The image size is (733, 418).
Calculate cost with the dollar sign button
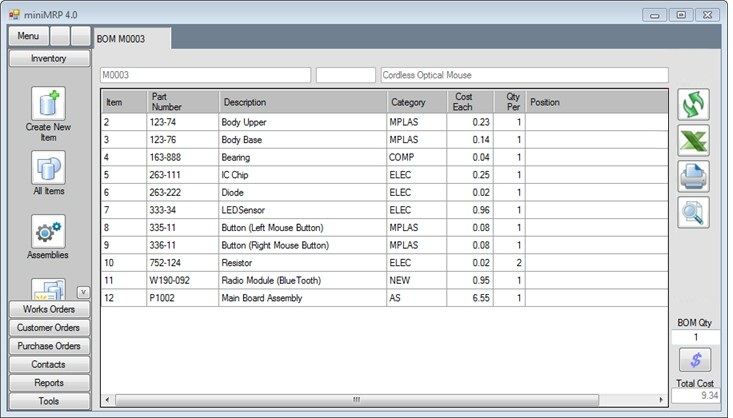click(693, 360)
